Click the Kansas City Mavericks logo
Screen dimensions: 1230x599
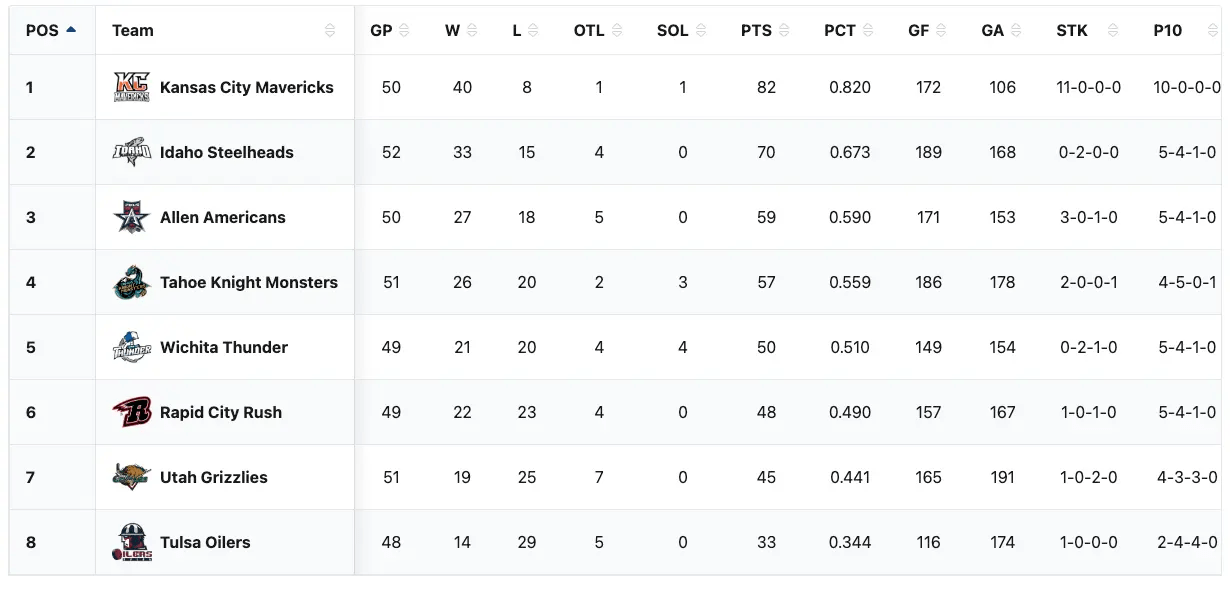click(x=132, y=88)
